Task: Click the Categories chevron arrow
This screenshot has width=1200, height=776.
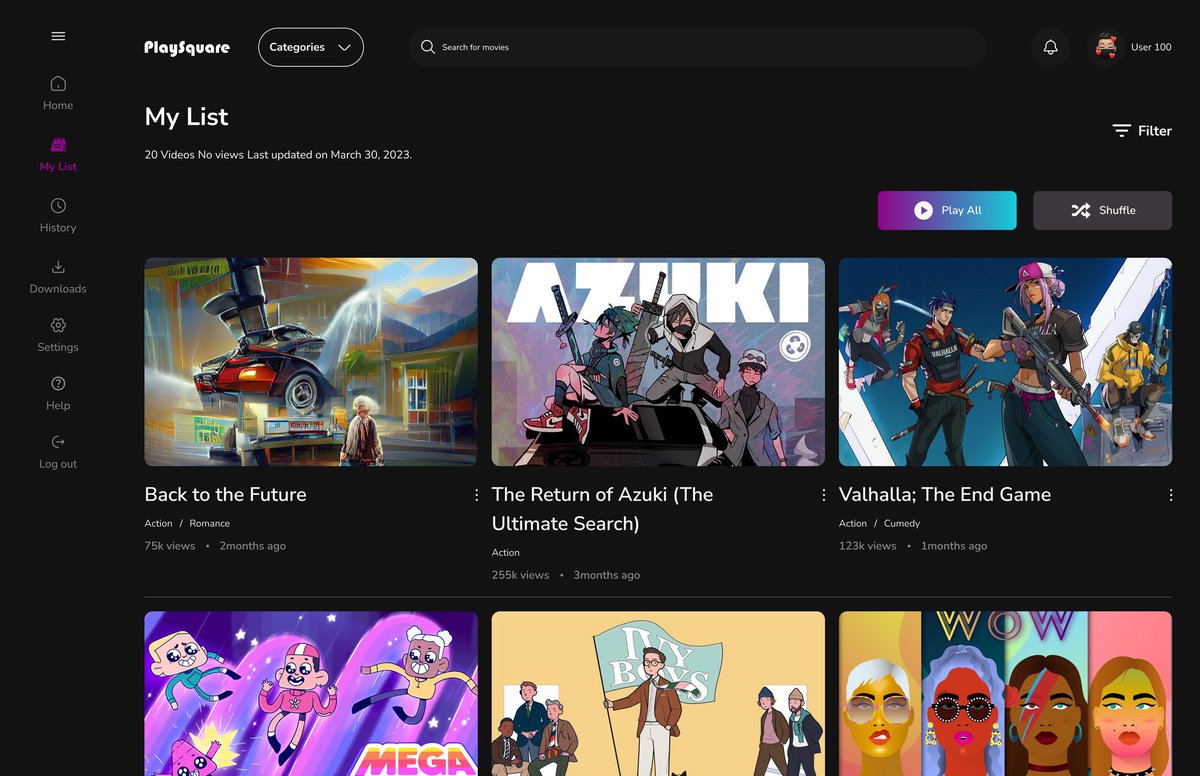Action: pyautogui.click(x=344, y=47)
